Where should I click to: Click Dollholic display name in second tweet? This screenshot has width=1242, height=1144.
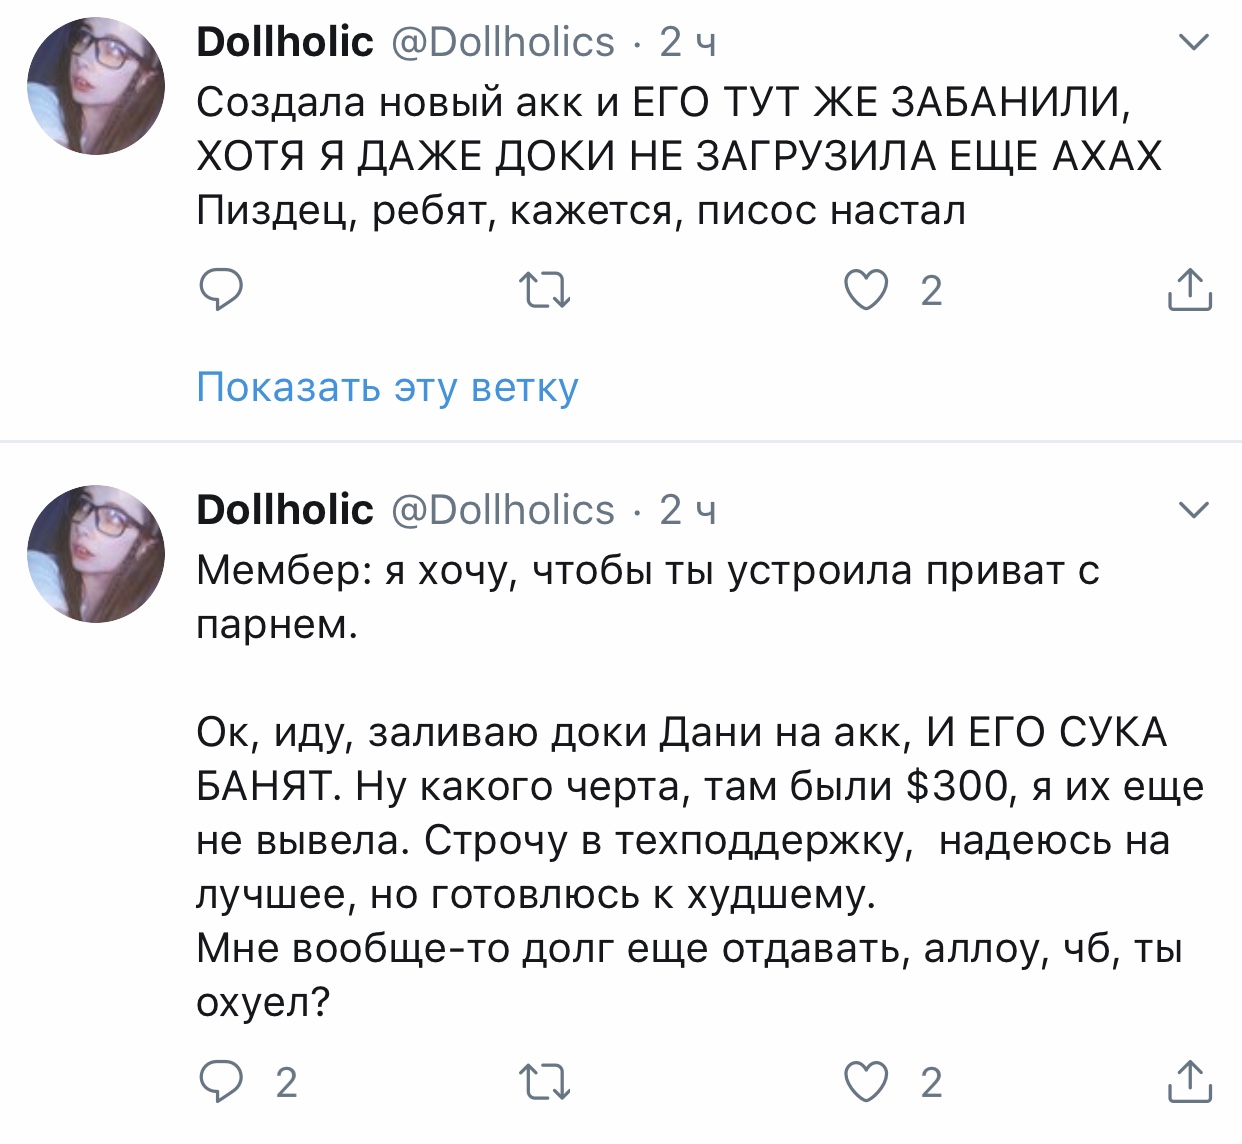click(x=285, y=510)
